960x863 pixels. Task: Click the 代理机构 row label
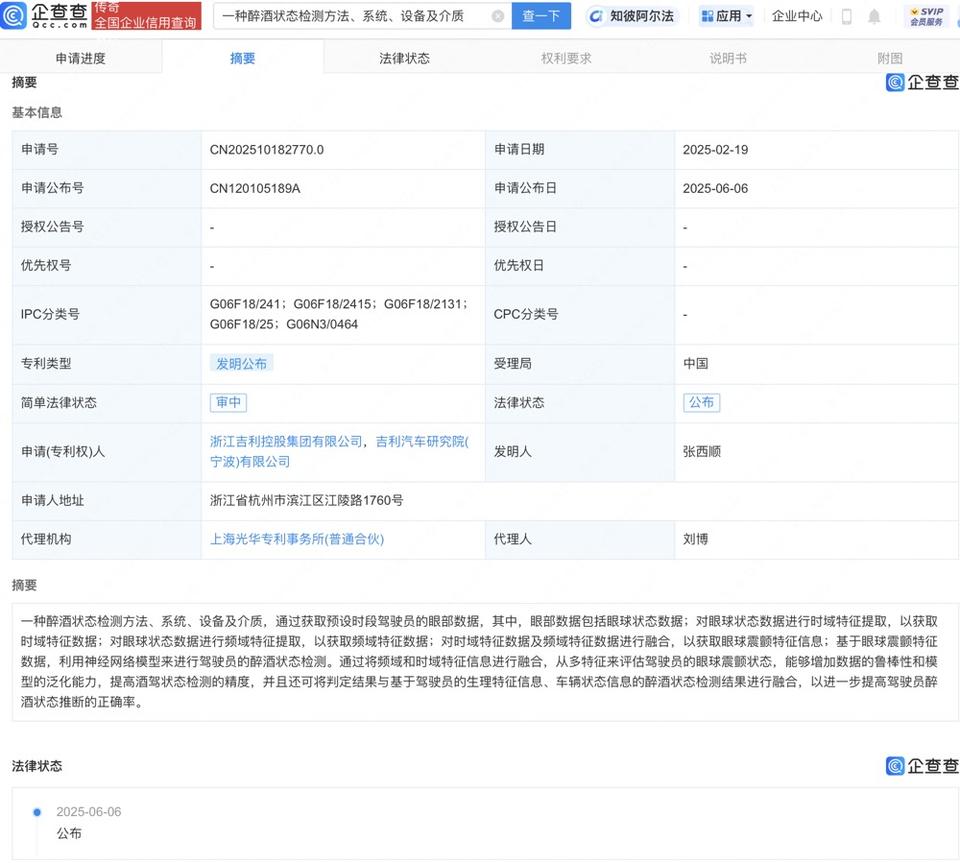[46, 539]
